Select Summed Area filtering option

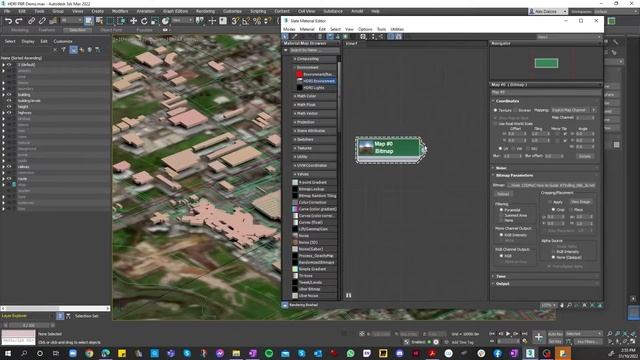pyautogui.click(x=502, y=215)
